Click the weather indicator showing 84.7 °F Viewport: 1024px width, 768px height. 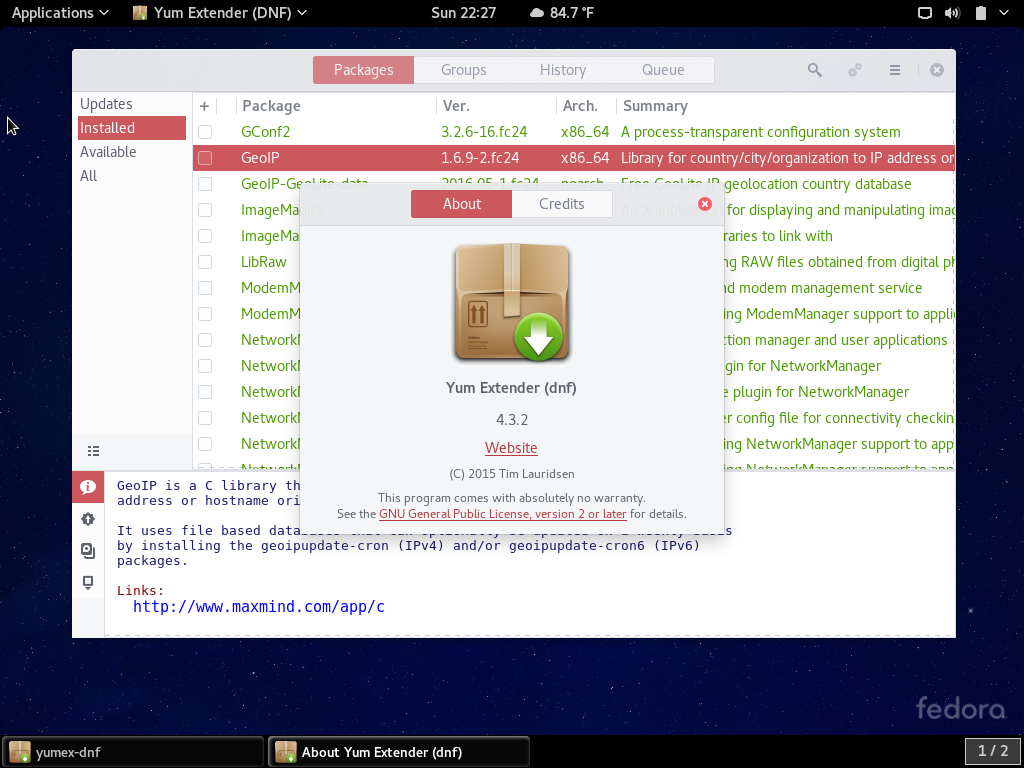(x=562, y=13)
